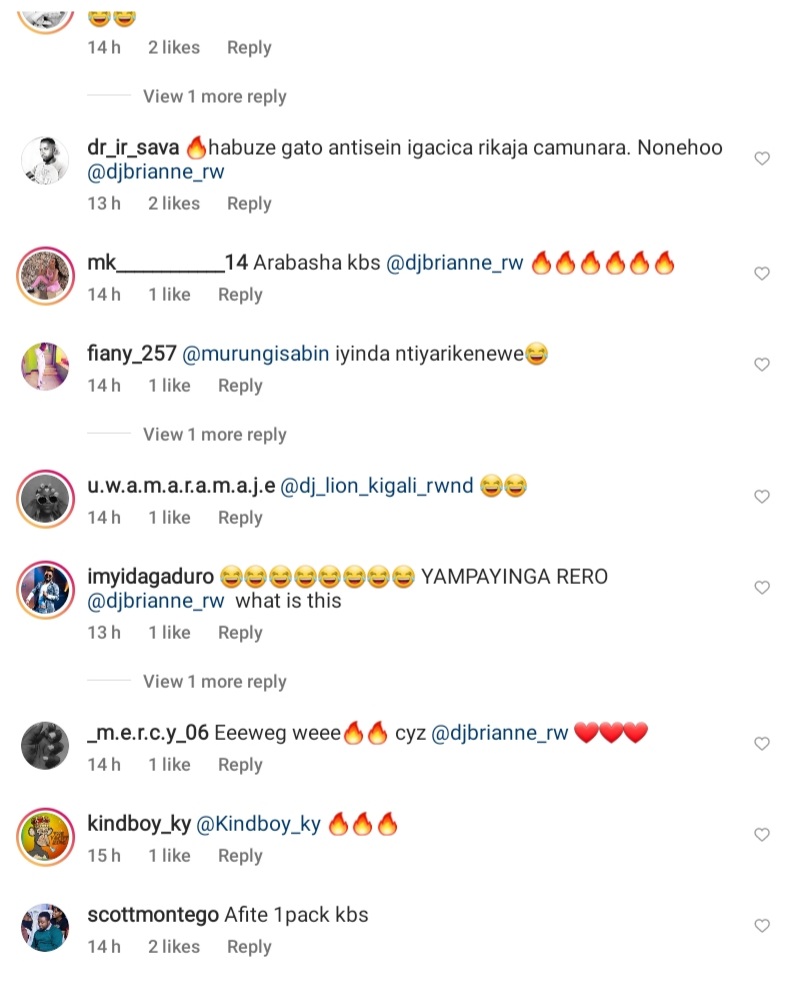Viewport: 800px width, 986px height.
Task: View 2 likes on dr_ir_sava's comment
Action: (x=174, y=204)
